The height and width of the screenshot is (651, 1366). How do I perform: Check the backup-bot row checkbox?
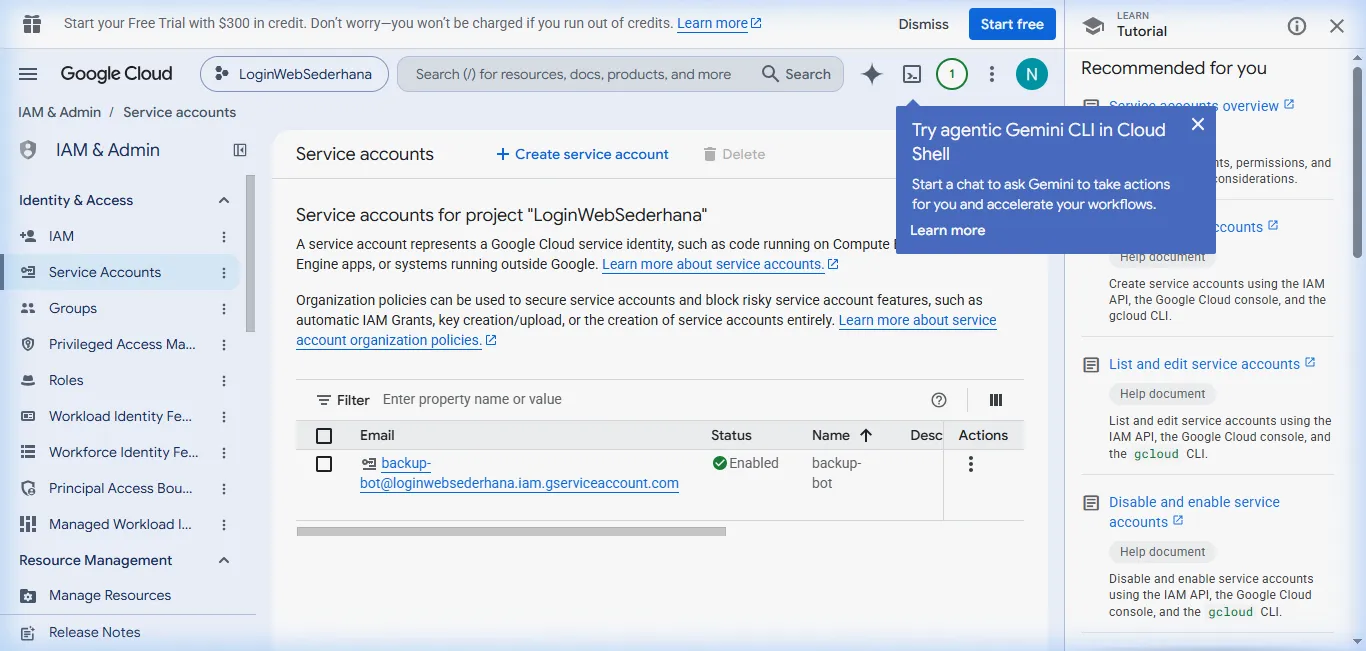[324, 464]
